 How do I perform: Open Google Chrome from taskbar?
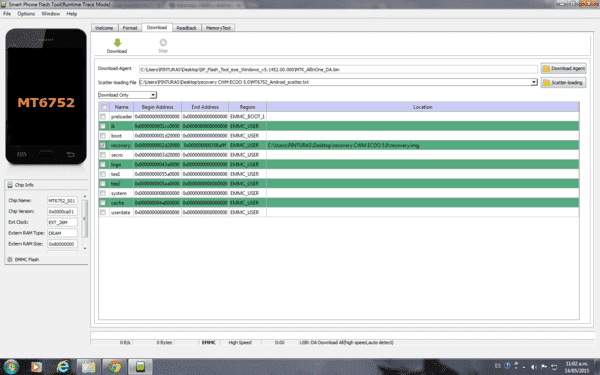coord(114,367)
